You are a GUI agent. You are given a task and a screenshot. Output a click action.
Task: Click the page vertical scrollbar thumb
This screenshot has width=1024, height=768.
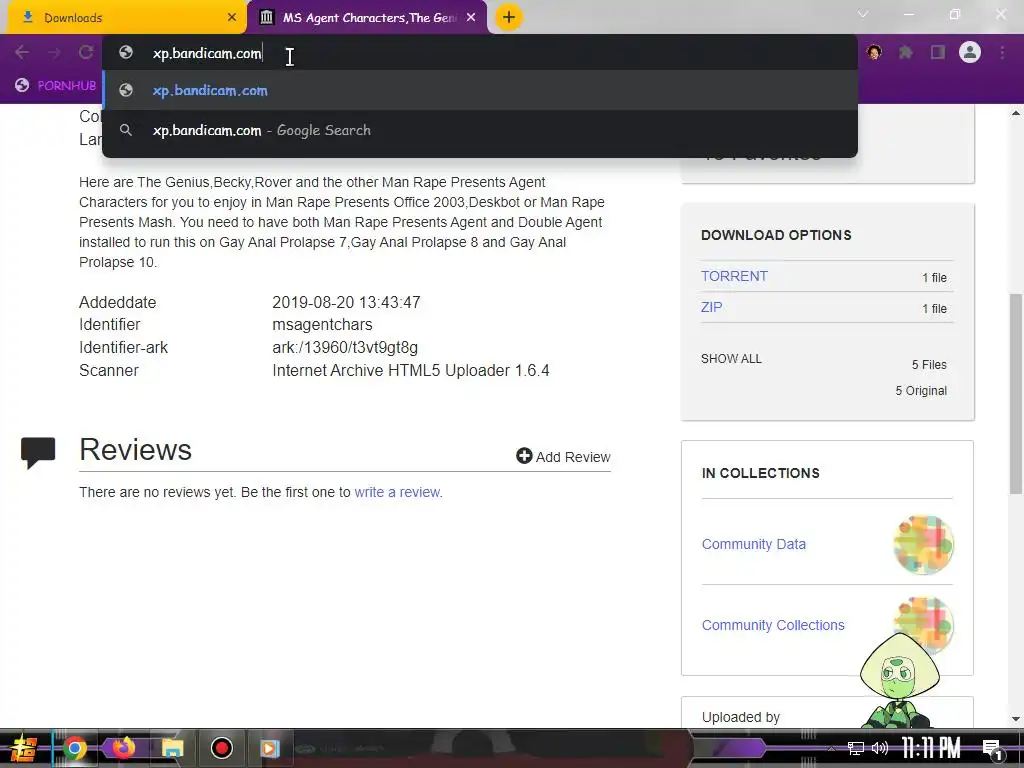(x=1016, y=394)
